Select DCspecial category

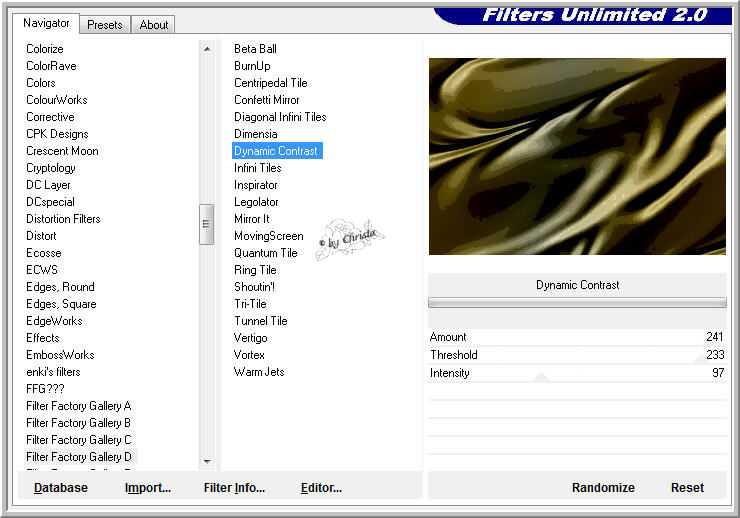coord(50,202)
